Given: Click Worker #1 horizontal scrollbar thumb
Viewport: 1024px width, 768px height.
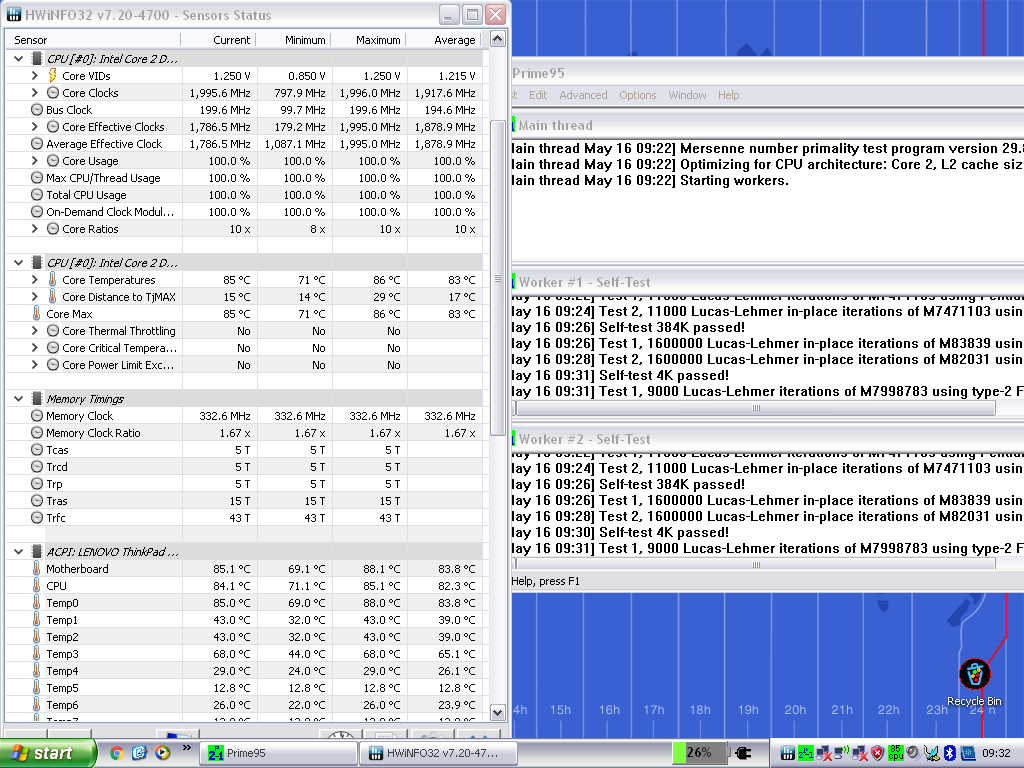Looking at the screenshot, I should 756,408.
